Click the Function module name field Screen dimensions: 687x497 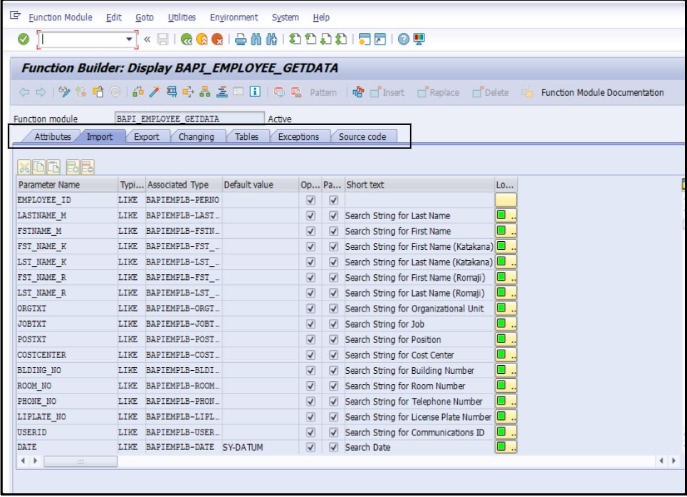[189, 119]
